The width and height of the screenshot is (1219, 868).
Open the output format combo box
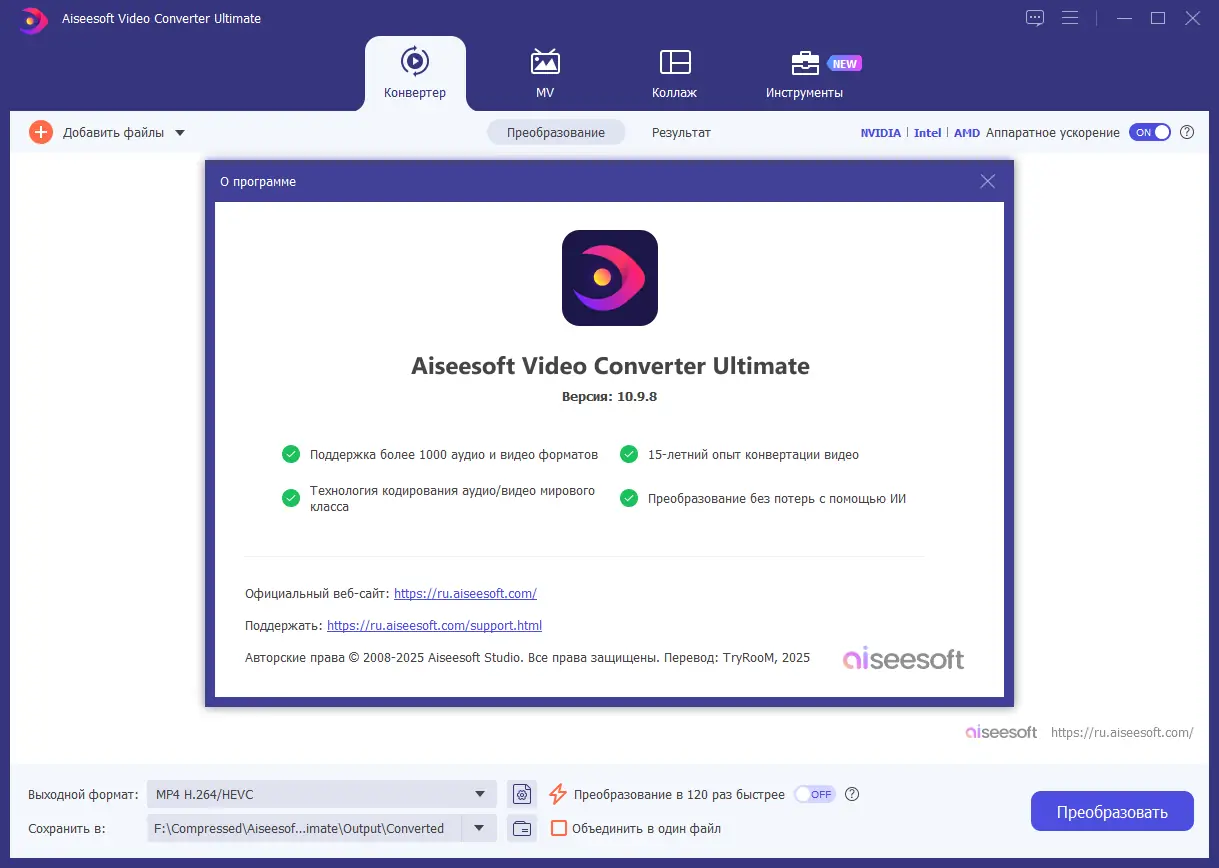321,794
